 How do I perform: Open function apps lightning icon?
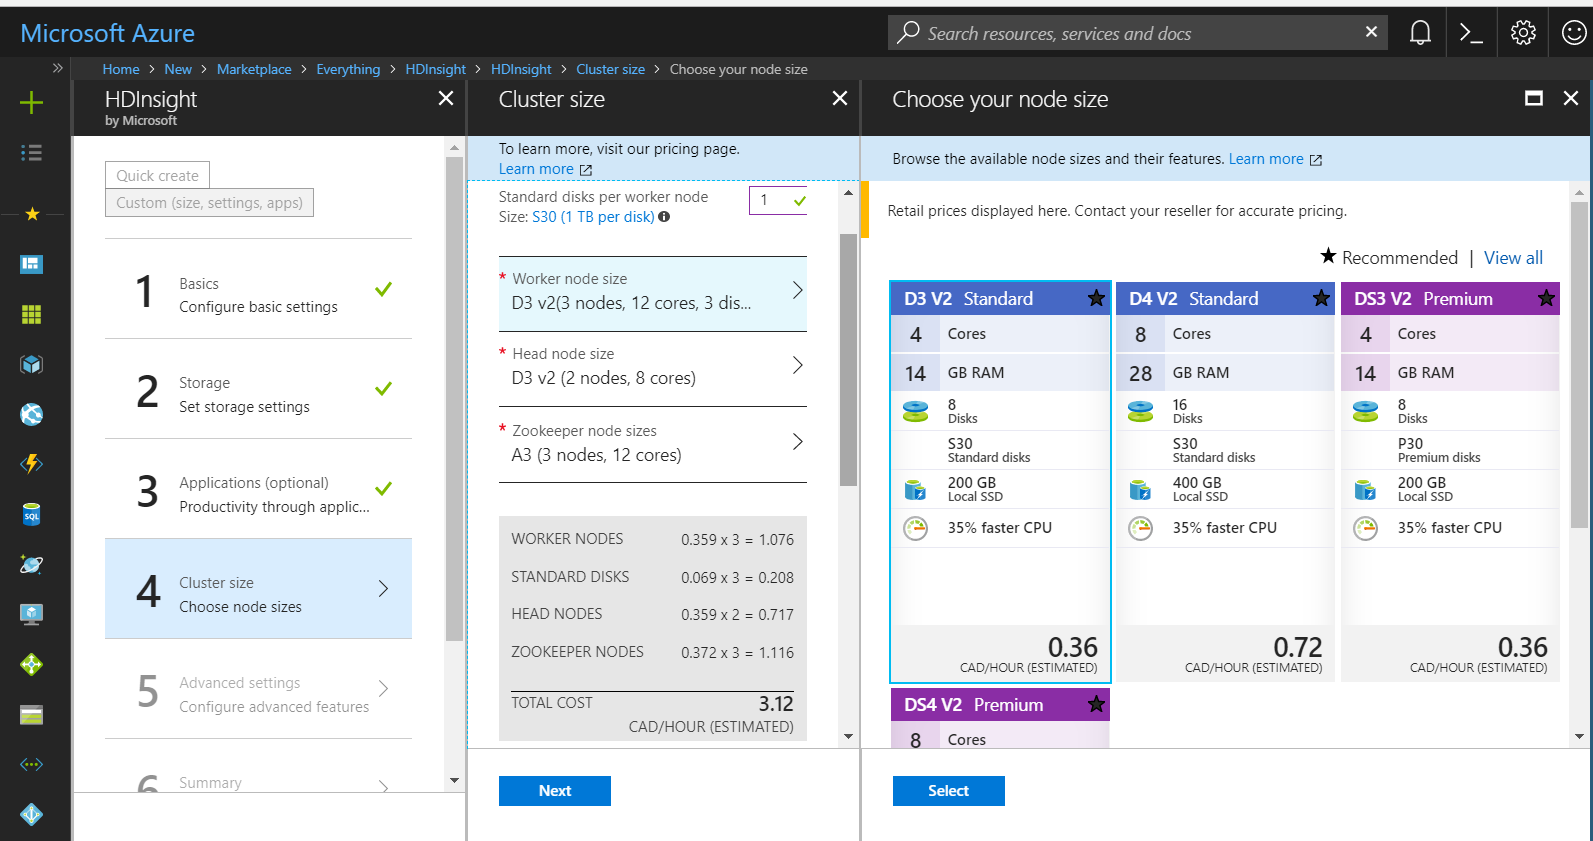(x=32, y=464)
